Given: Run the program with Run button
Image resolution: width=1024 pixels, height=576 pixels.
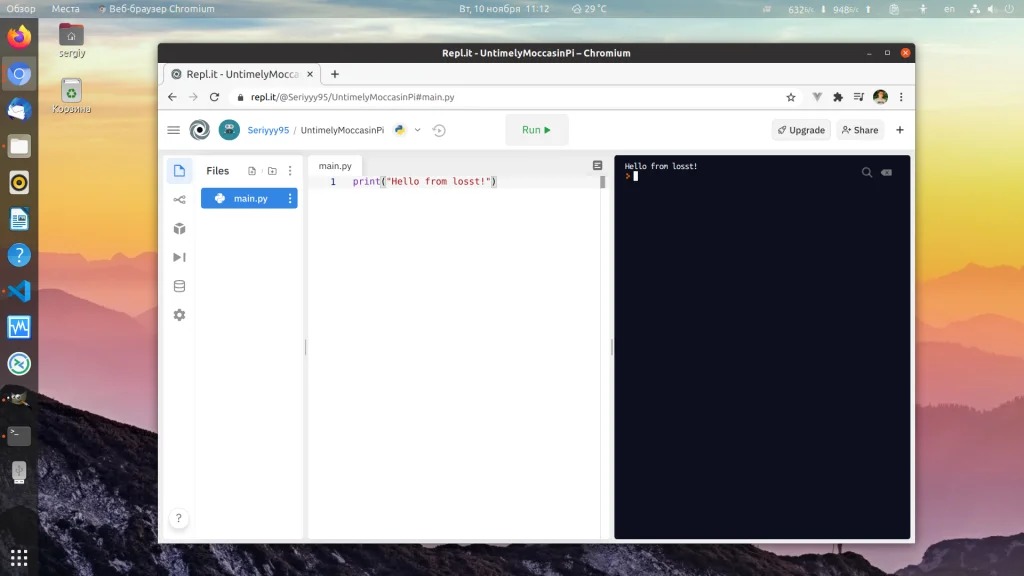Looking at the screenshot, I should [537, 130].
